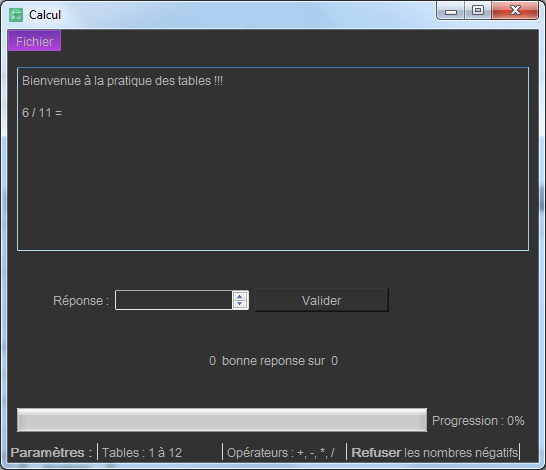The width and height of the screenshot is (546, 470).
Task: Click inside the Réponse input field
Action: pos(174,300)
